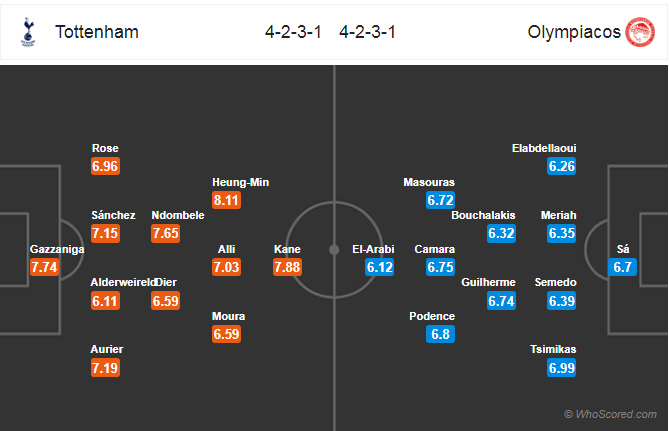
Task: Select Heung-Min's 8.11 rating badge
Action: pos(227,200)
